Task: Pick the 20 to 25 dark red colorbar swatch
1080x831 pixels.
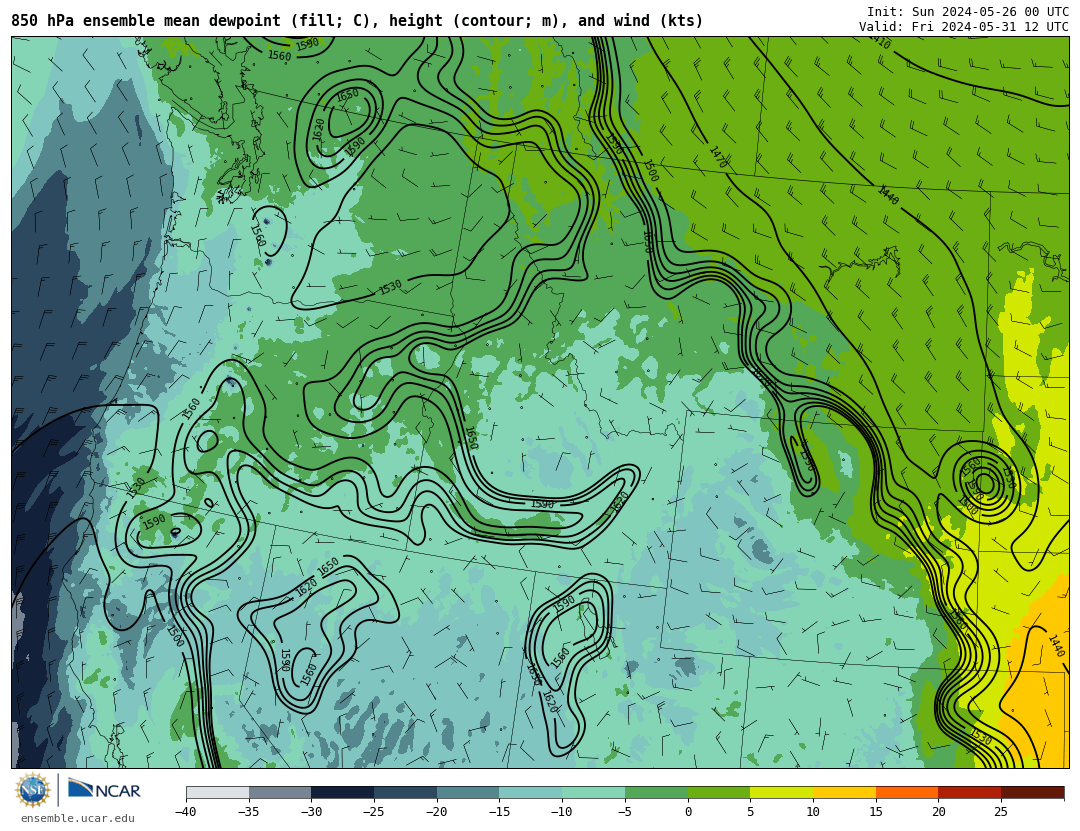Action: 970,792
